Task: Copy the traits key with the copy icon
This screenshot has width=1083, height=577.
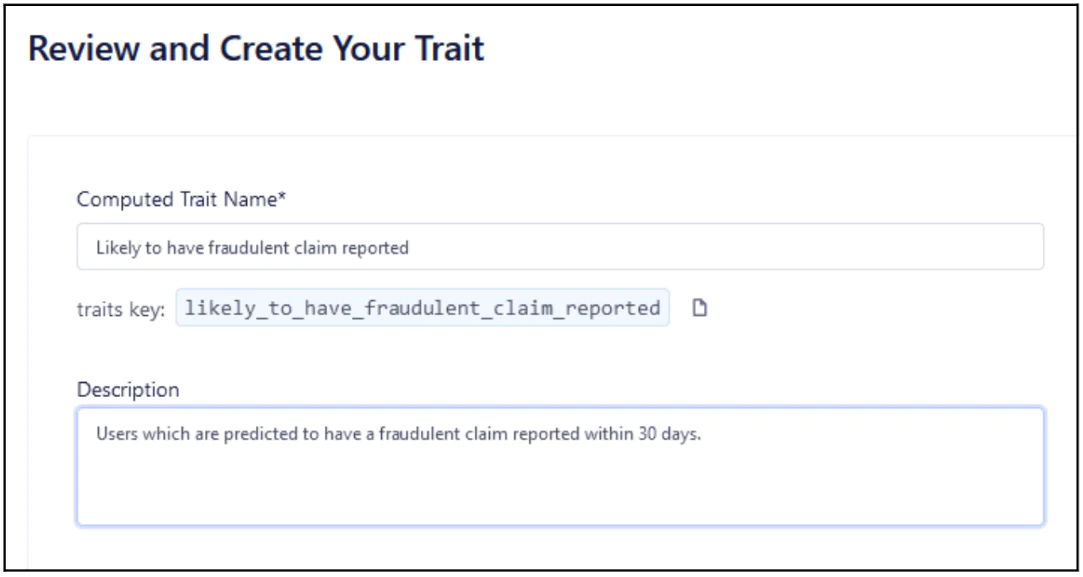Action: 700,308
